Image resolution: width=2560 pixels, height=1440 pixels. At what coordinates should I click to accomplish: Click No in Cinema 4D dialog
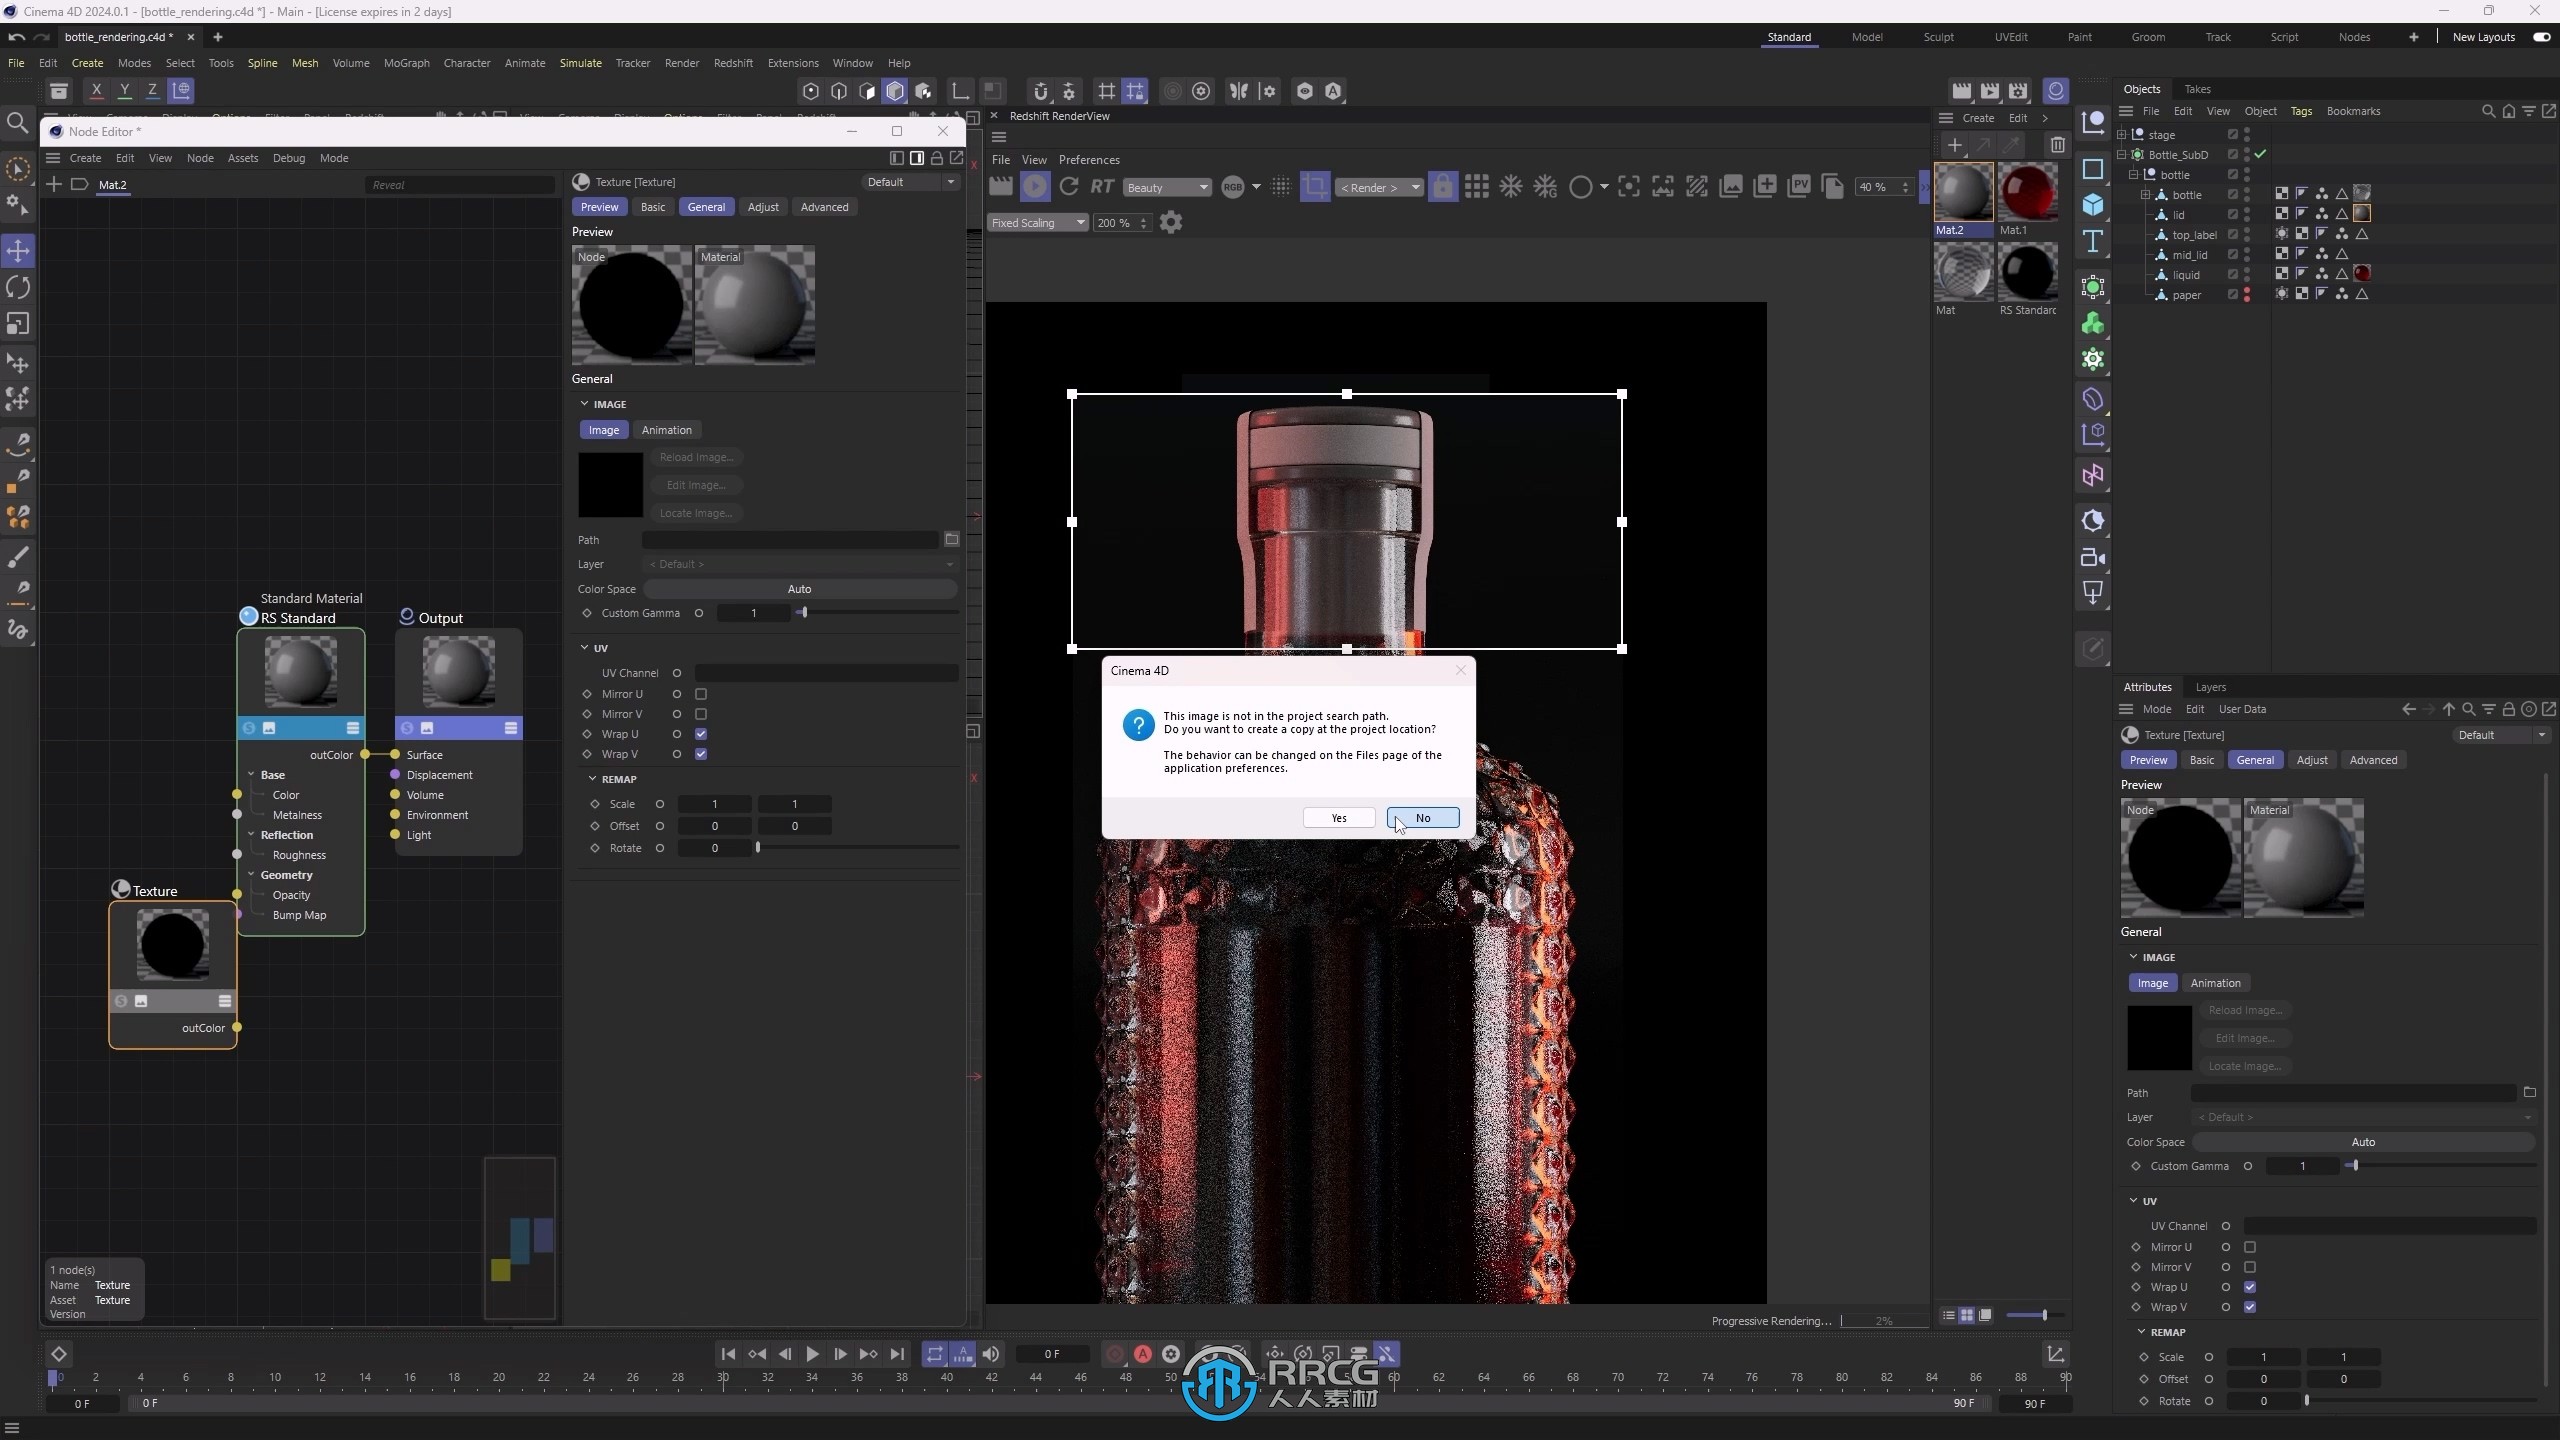1423,818
